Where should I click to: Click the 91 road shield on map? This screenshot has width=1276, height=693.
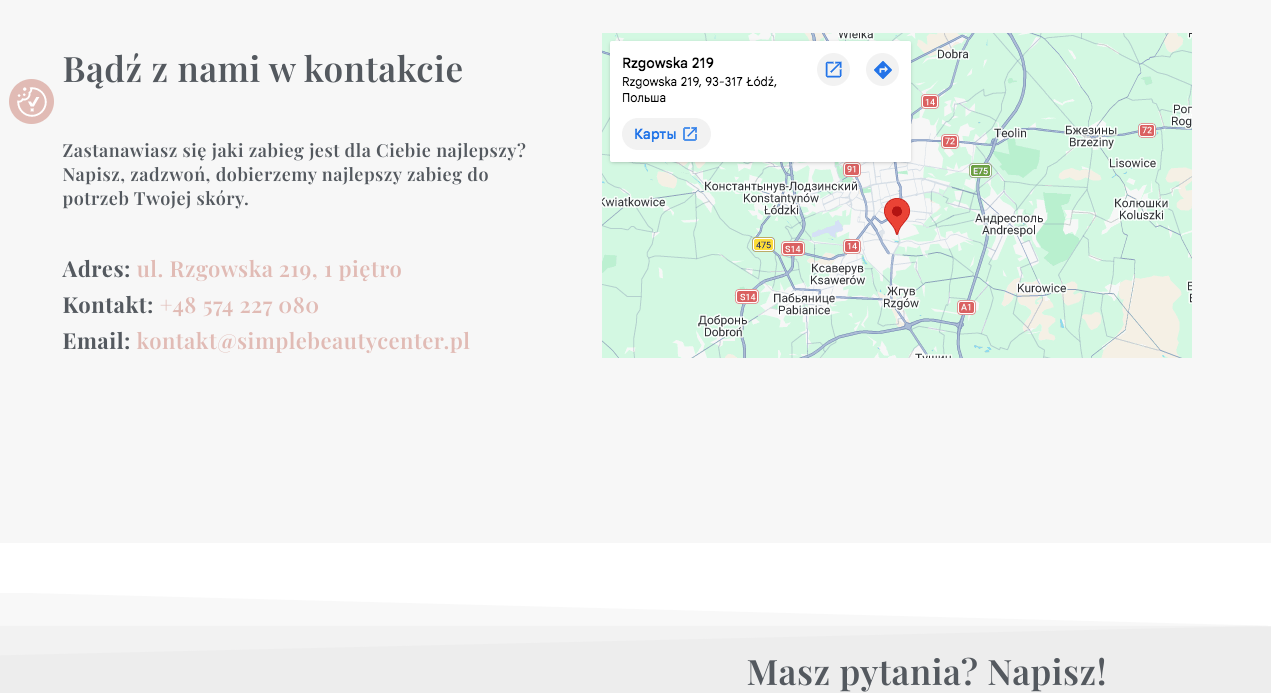click(x=851, y=170)
